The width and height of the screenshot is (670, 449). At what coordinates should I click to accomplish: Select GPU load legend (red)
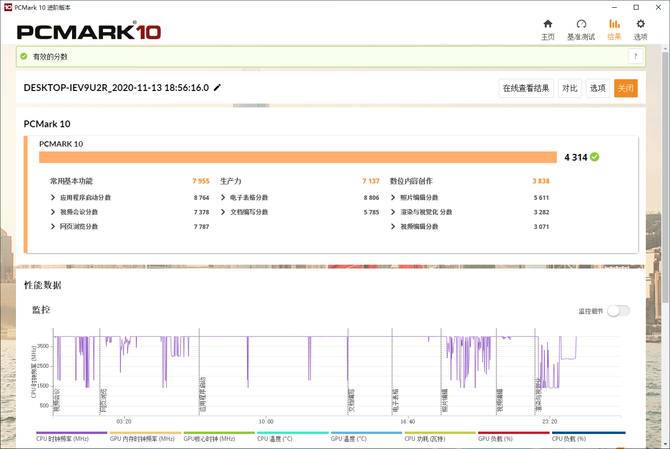513,436
